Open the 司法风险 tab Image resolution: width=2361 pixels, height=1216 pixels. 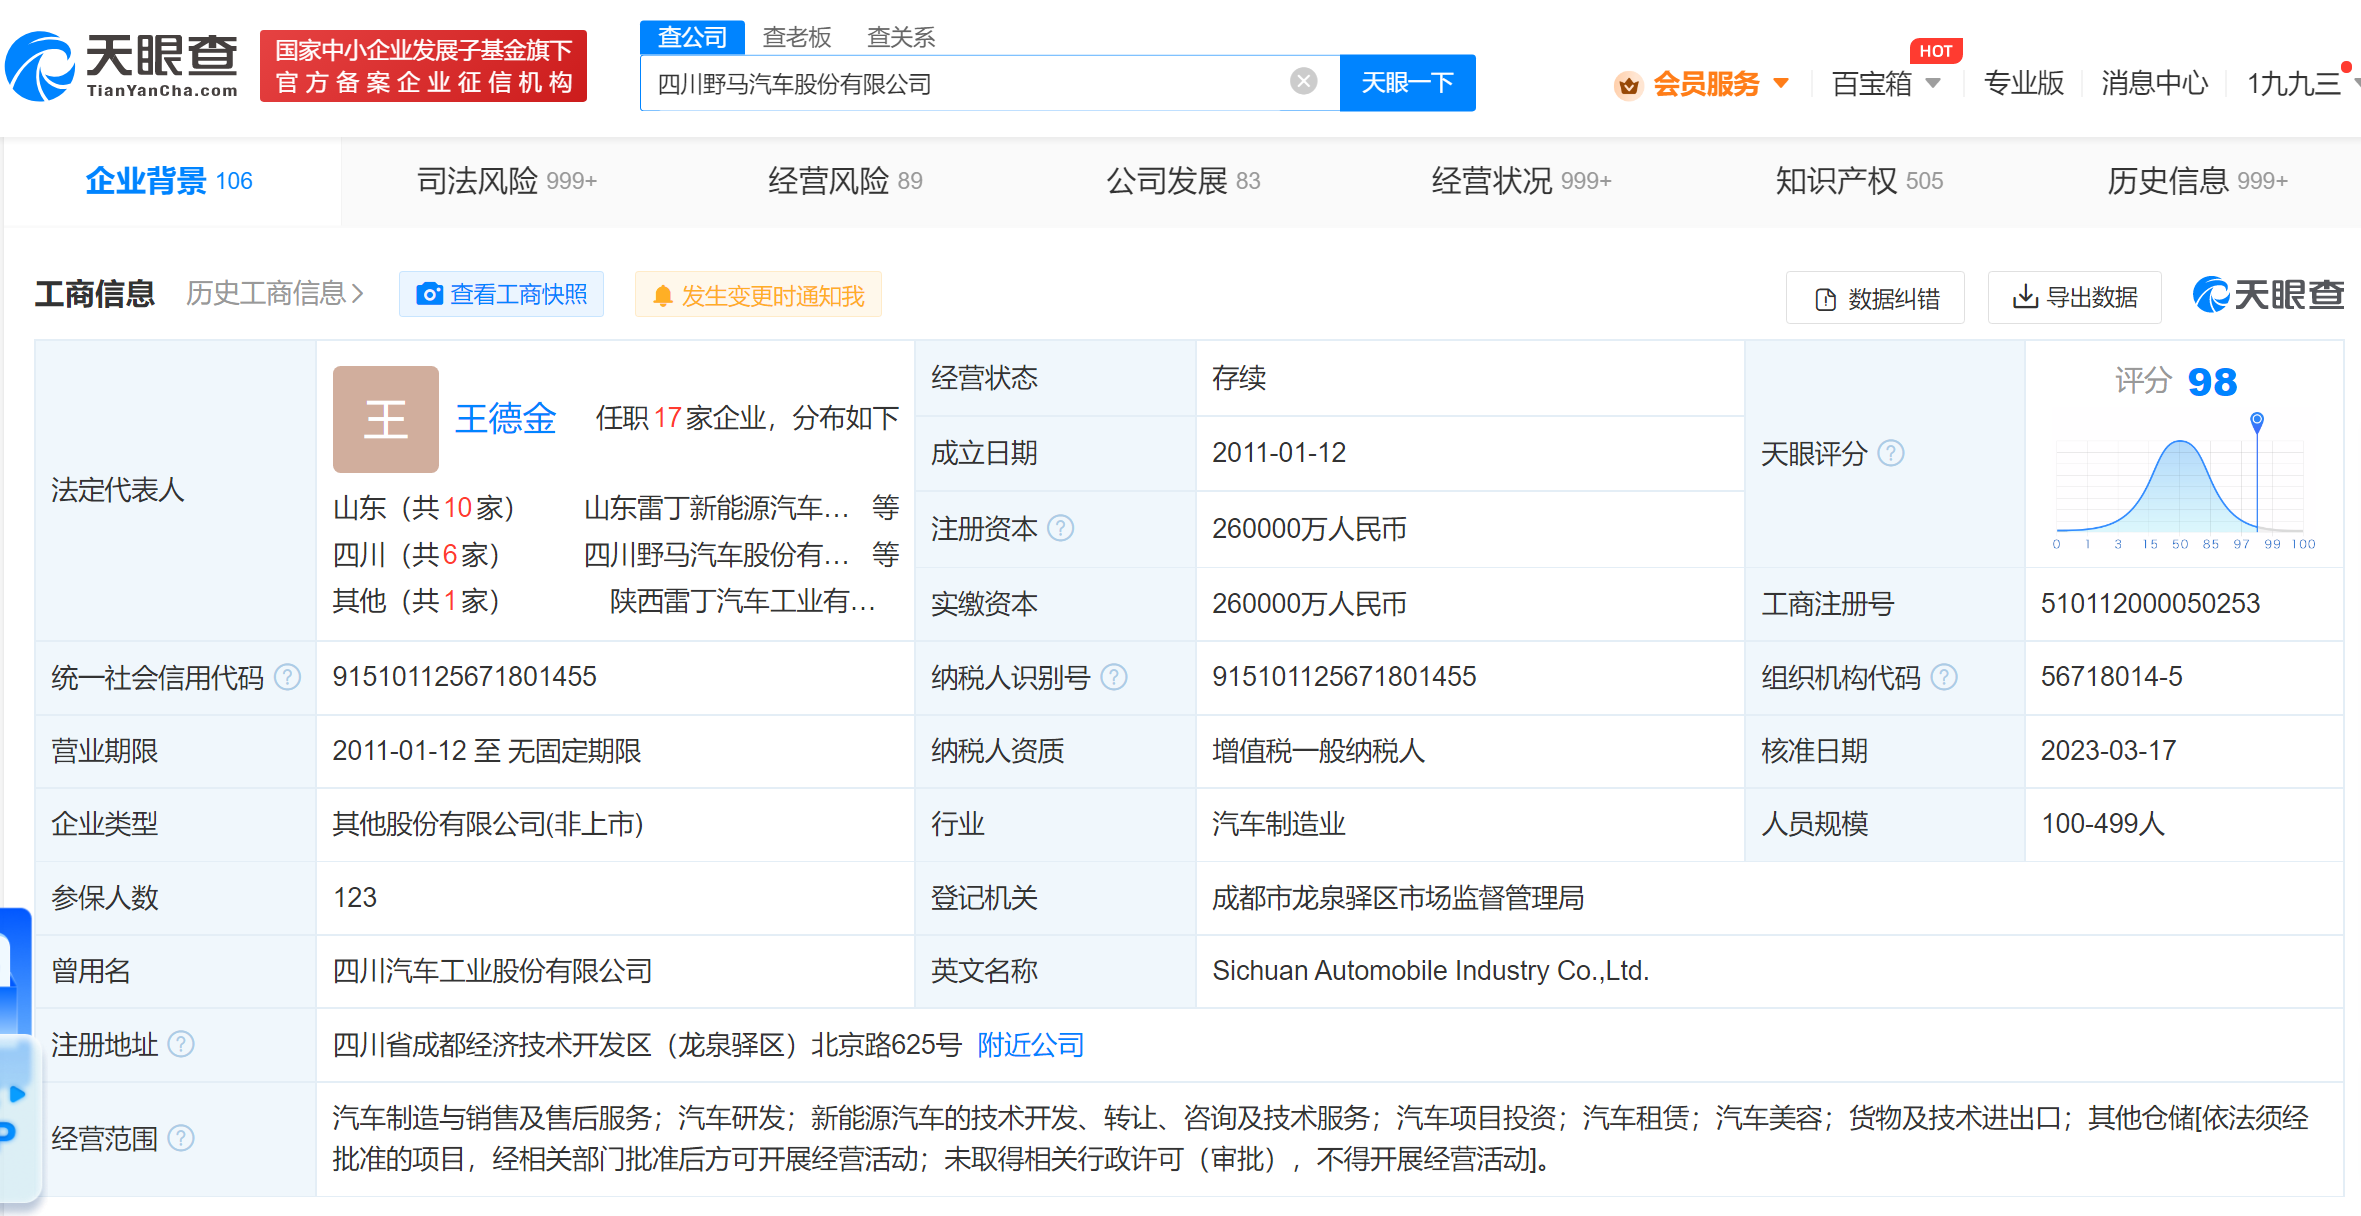506,181
